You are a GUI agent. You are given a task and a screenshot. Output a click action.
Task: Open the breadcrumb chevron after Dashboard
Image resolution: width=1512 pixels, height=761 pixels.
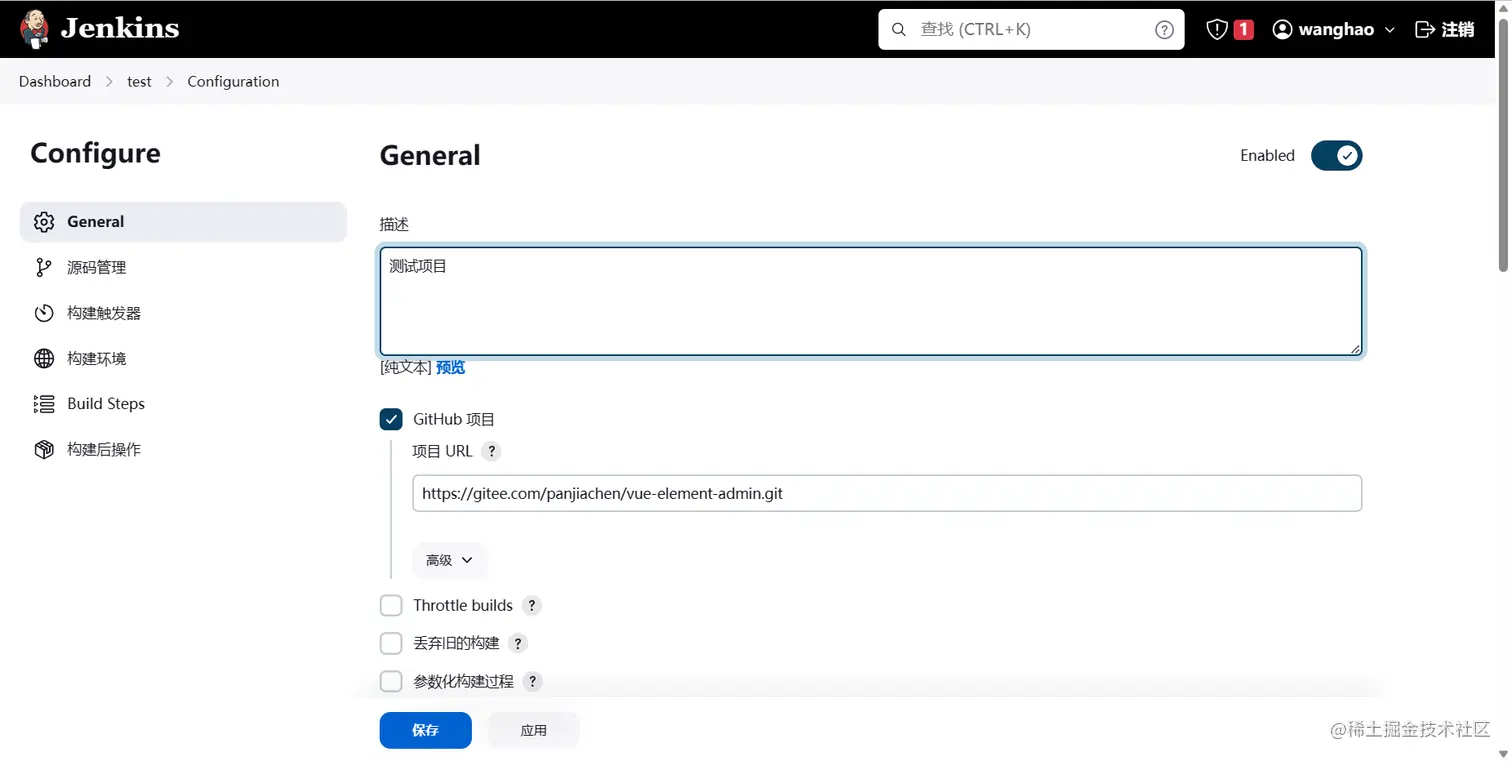(x=110, y=82)
